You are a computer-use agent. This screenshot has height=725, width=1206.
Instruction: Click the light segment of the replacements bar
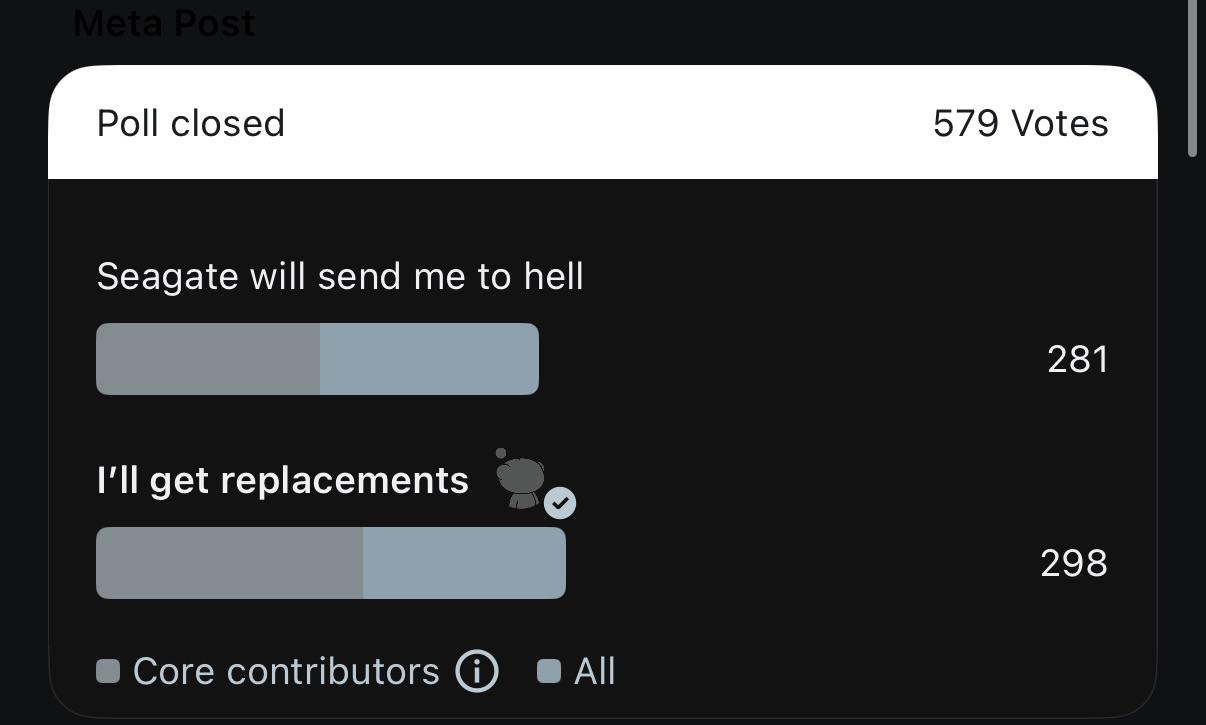point(464,563)
